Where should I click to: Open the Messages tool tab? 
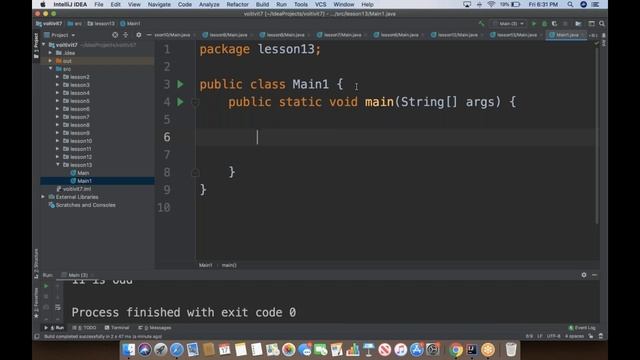pos(155,328)
